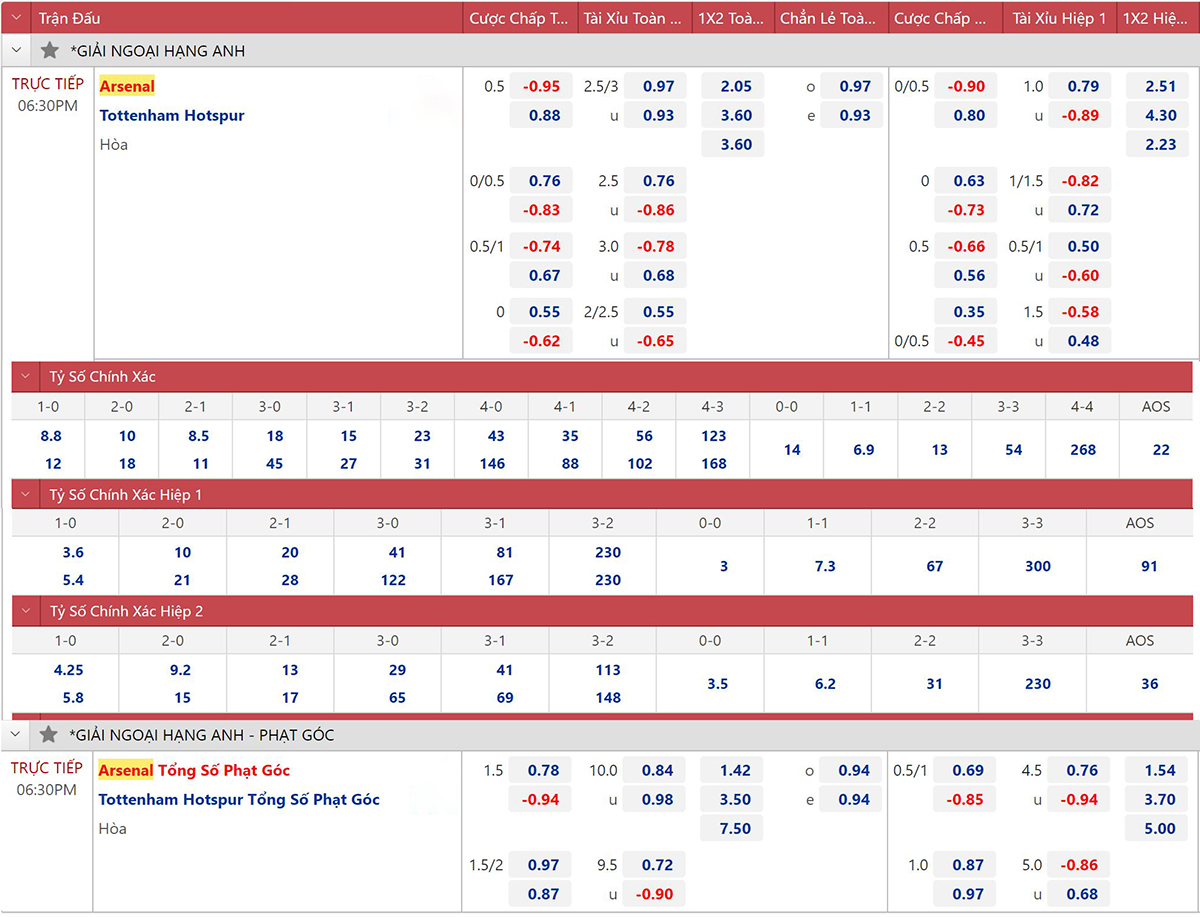The image size is (1200, 917).
Task: Select the 2.05 Arsenal win 1X2 odds
Action: (x=736, y=87)
